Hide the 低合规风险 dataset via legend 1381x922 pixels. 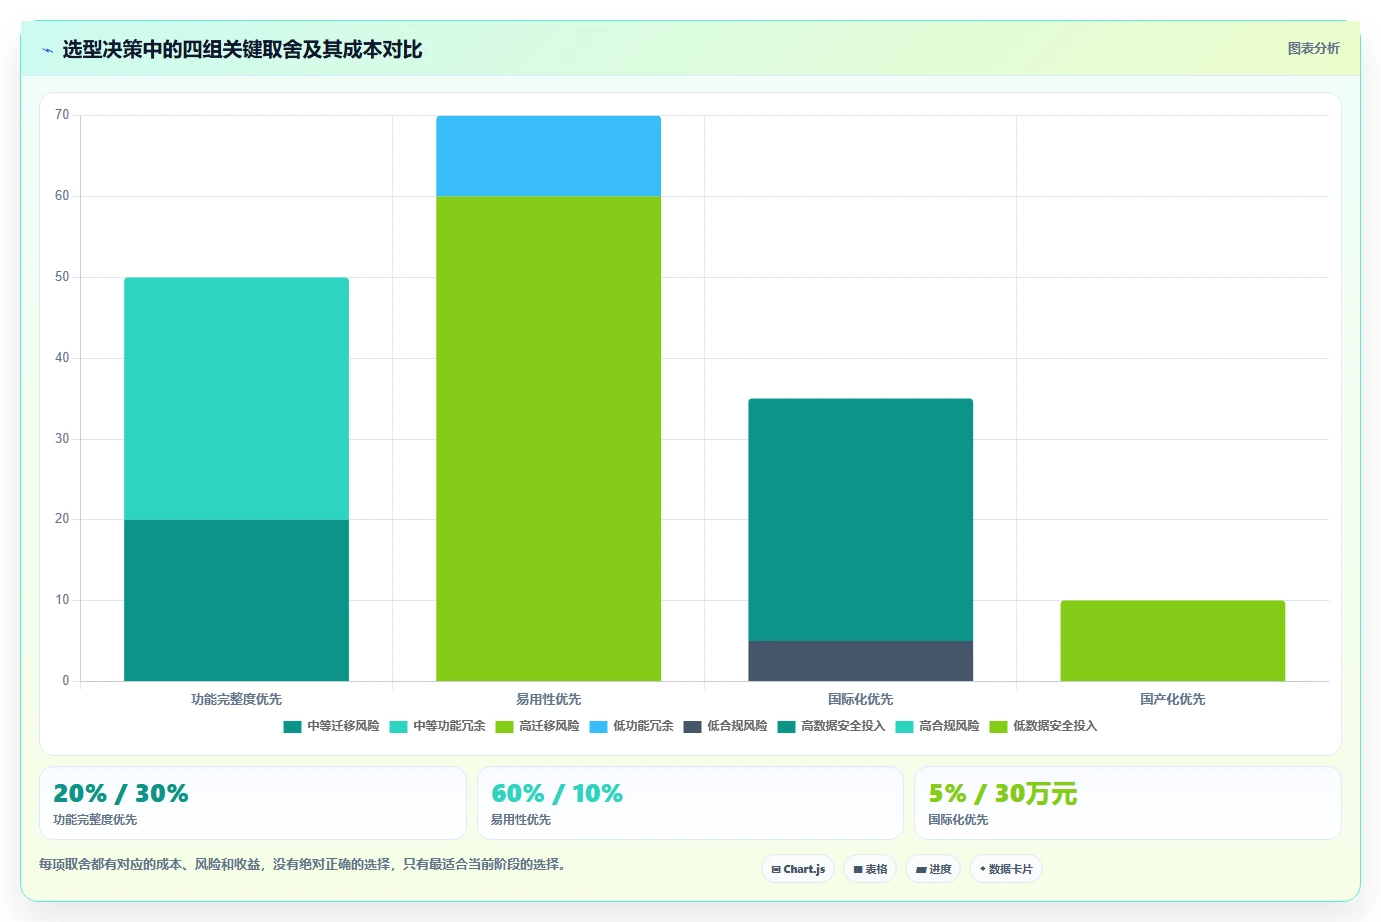click(x=725, y=726)
